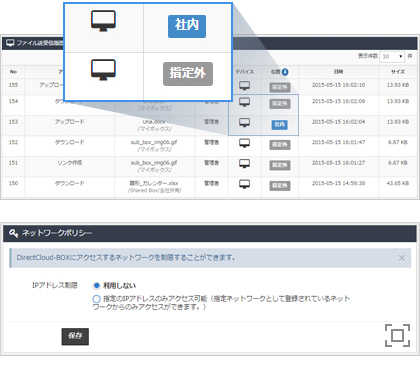The image size is (420, 370).
Task: Click the 43.65 KB size value
Action: (x=398, y=183)
